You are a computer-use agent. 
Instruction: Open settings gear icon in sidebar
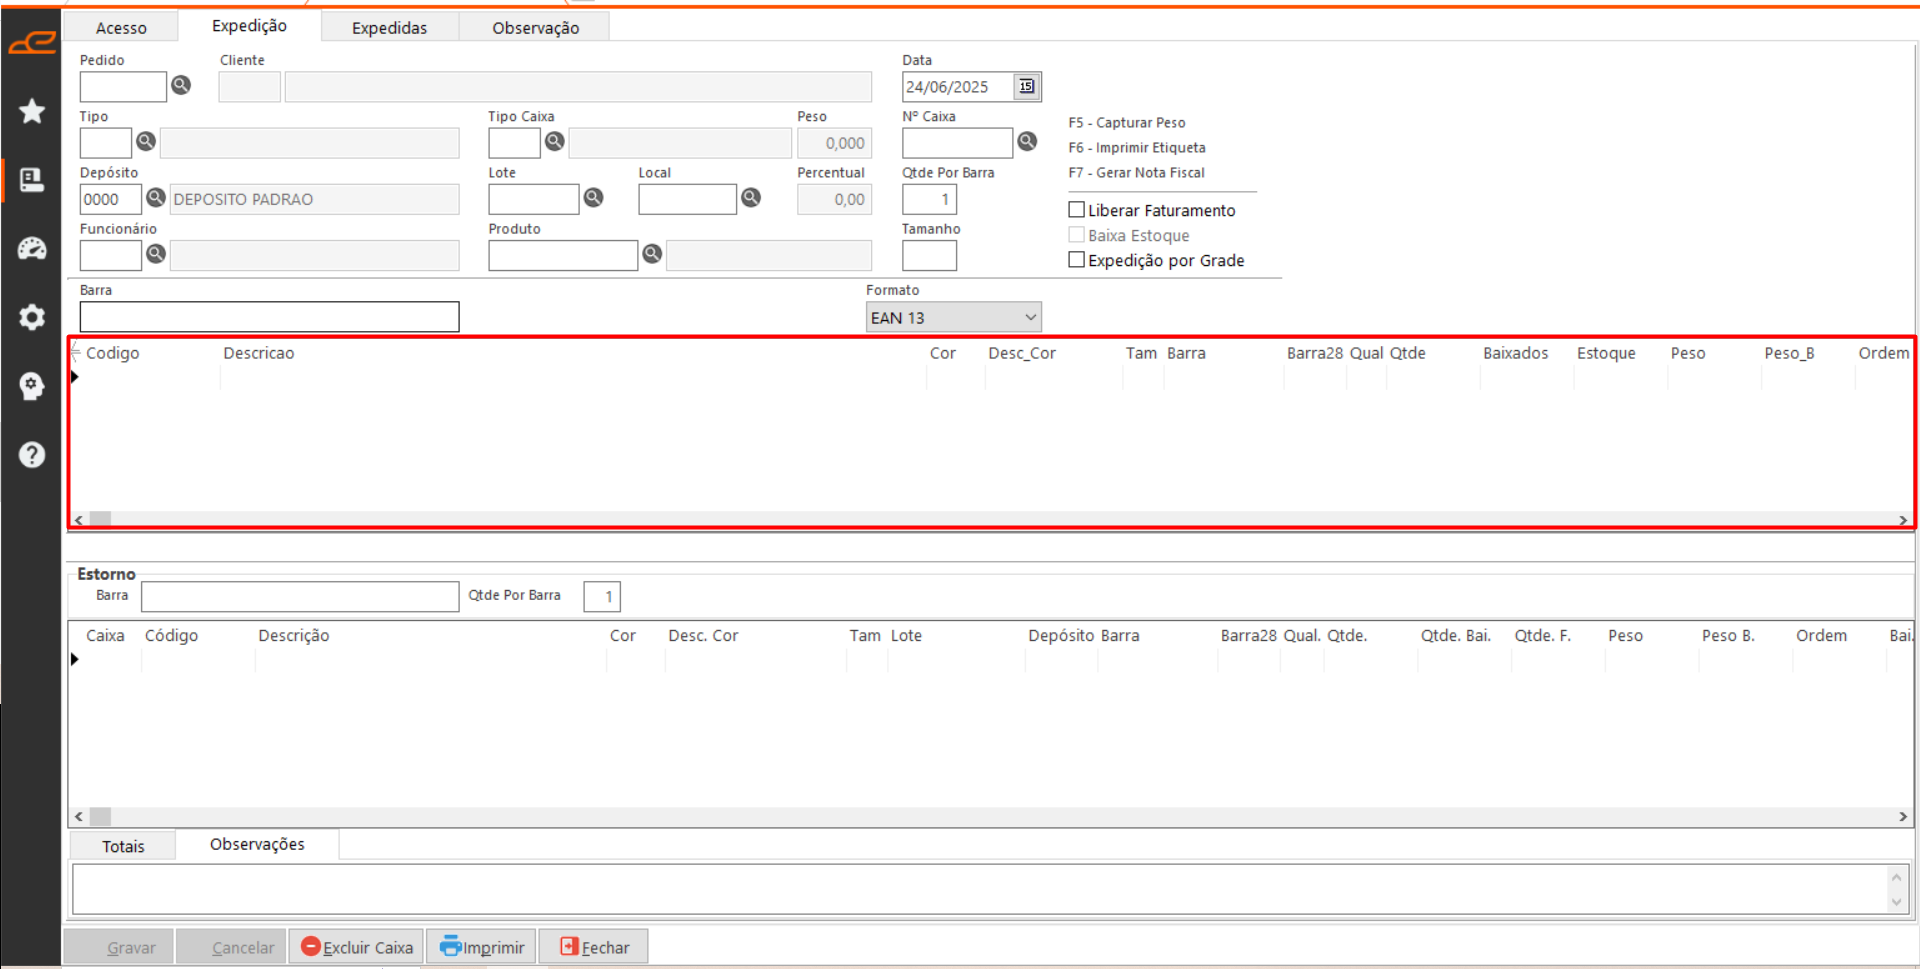(x=32, y=317)
